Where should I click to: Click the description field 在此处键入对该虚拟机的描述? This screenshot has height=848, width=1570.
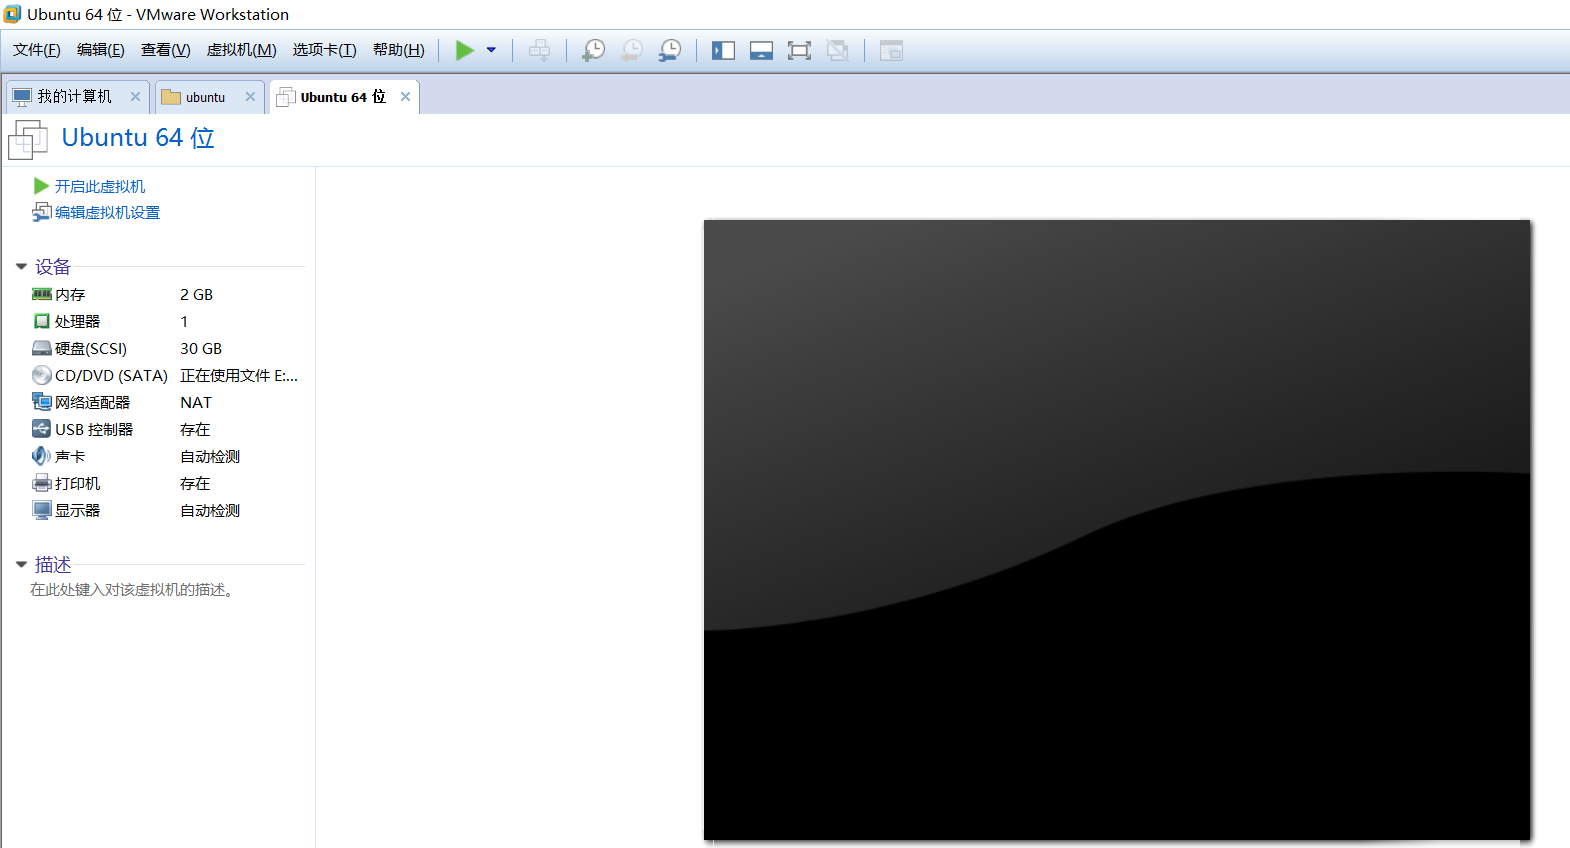tap(132, 590)
